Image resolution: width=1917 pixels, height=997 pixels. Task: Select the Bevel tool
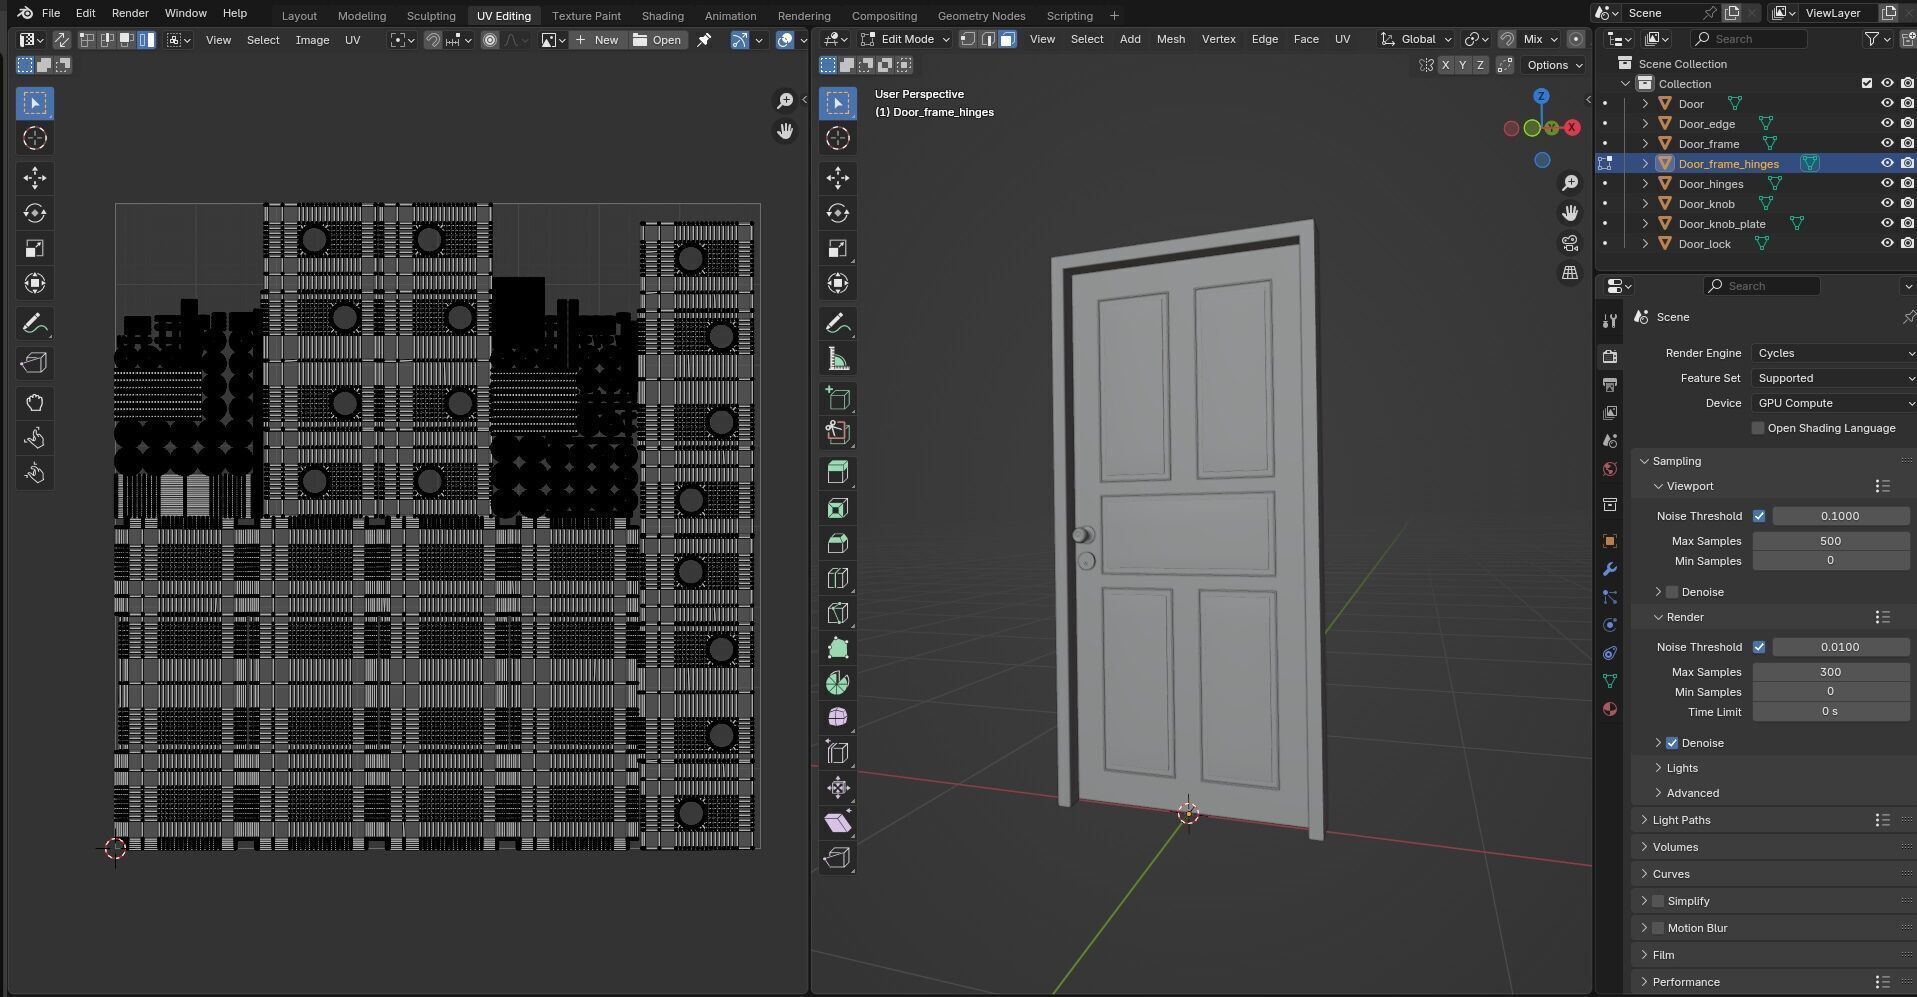(838, 543)
